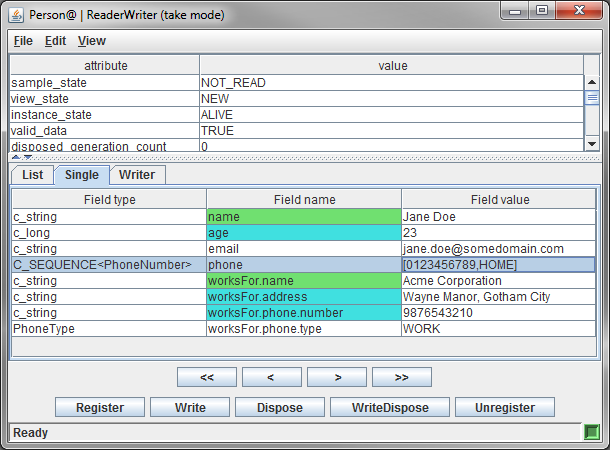Click the C_SEQUENCE<PhoneNumber> type cell
Screen dimensions: 610x450
[109, 264]
